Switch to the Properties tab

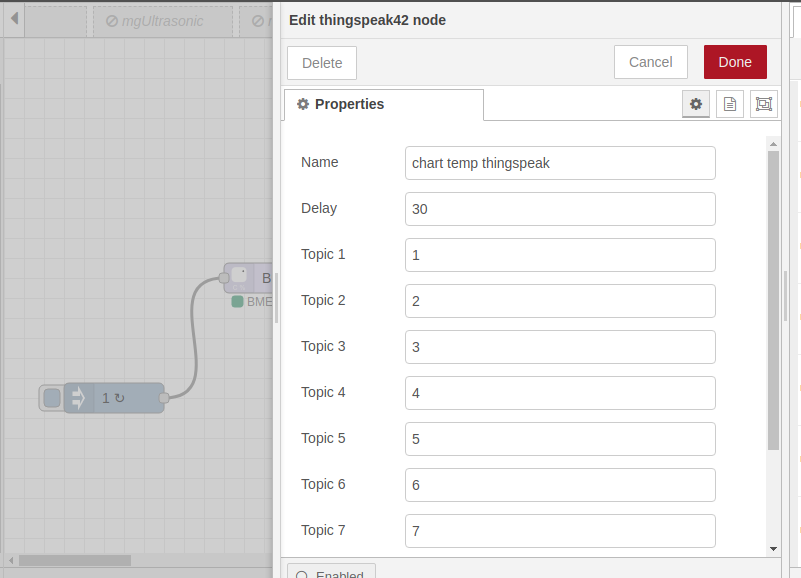[384, 104]
